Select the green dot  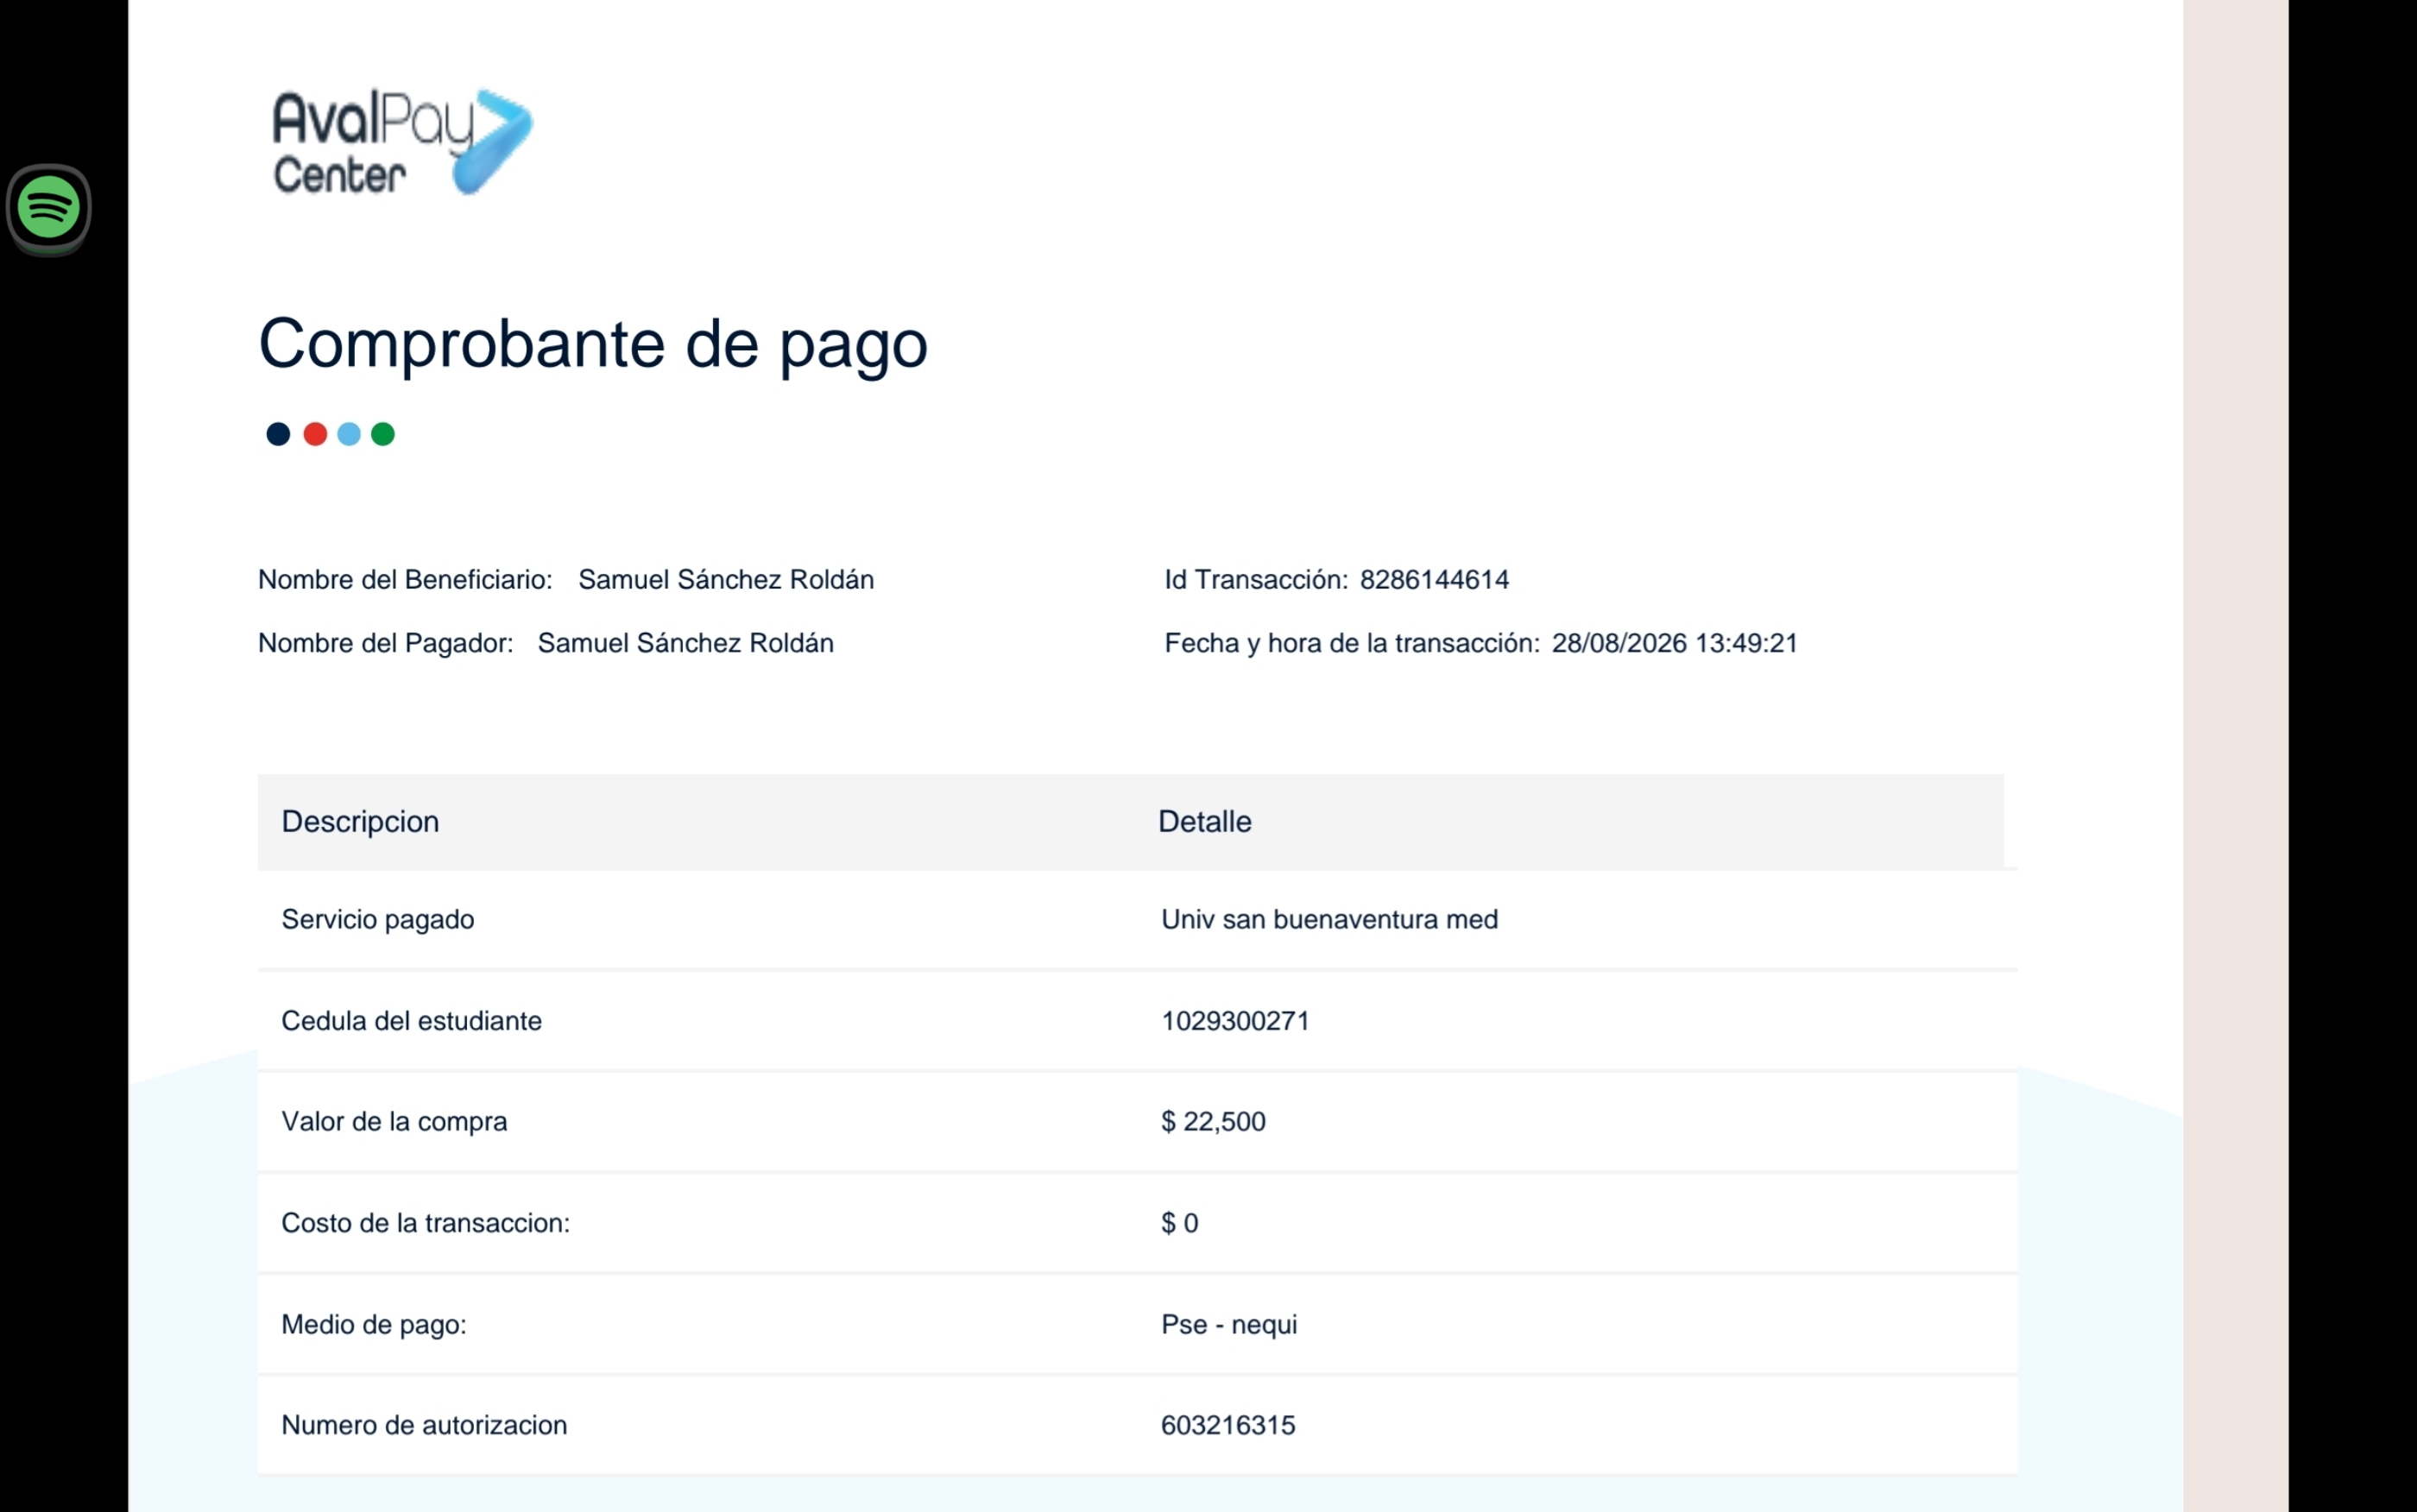pos(383,434)
